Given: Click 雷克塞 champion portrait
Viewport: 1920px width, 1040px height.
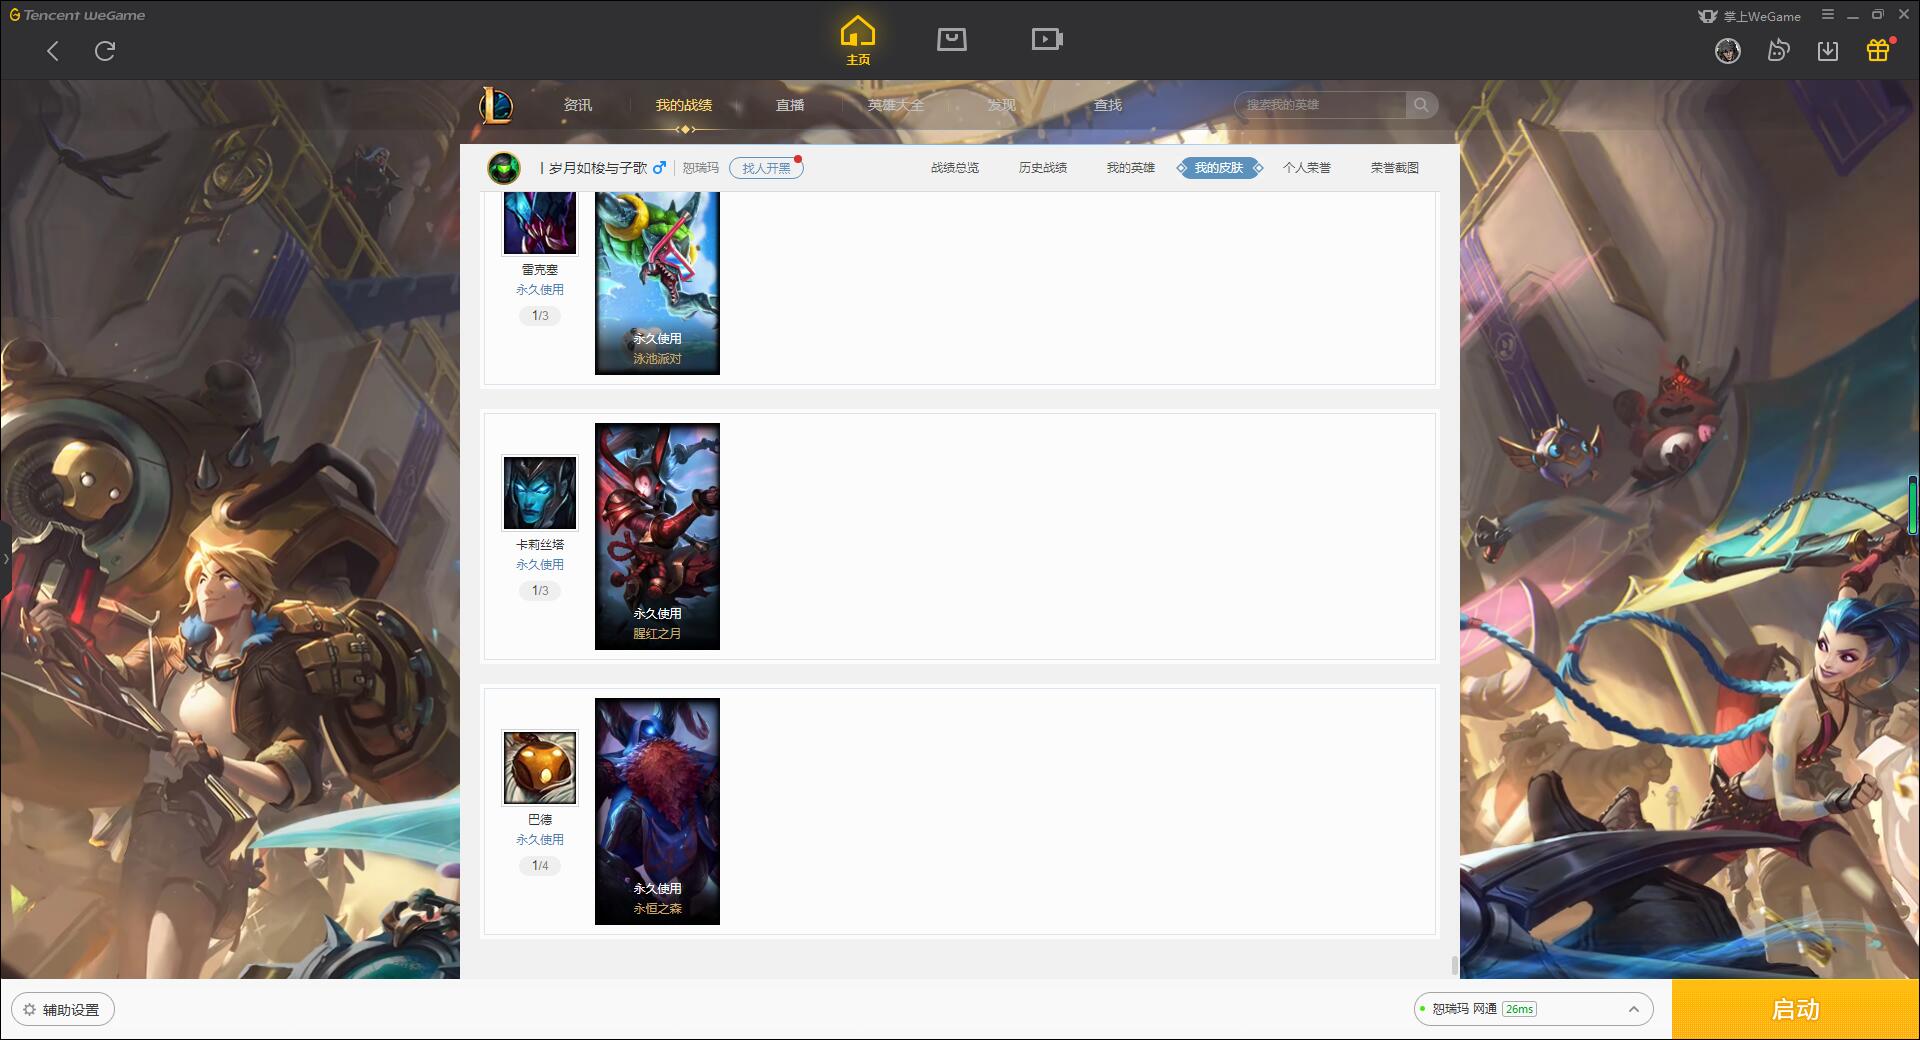Looking at the screenshot, I should coord(540,222).
